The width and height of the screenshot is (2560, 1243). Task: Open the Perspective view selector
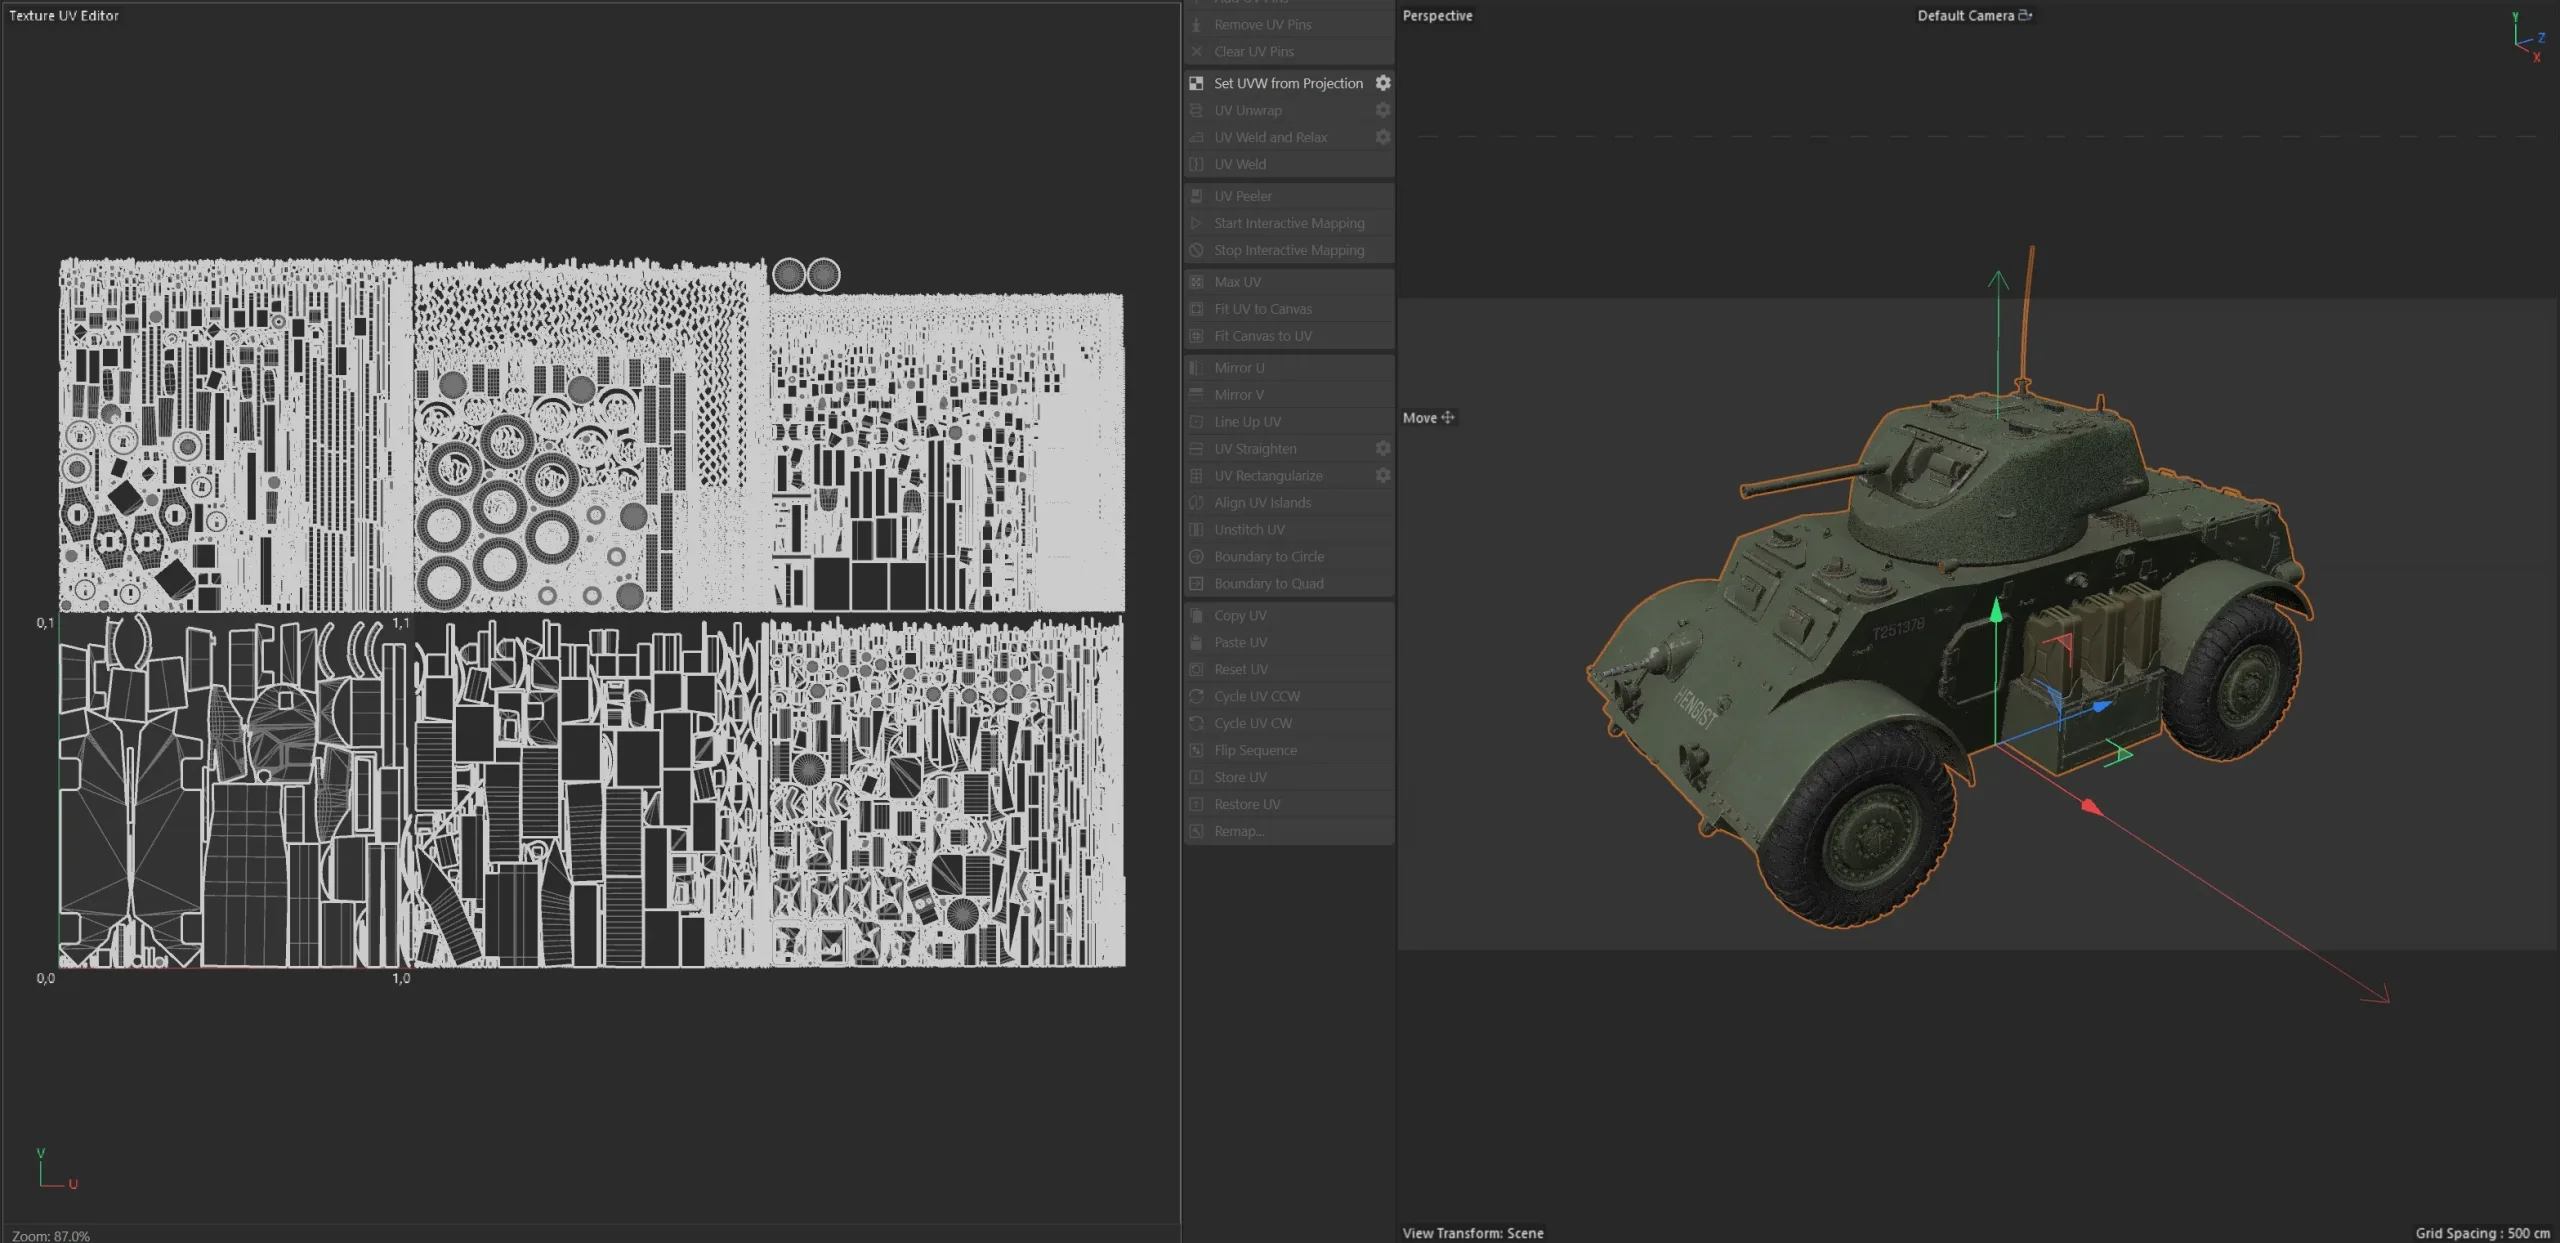click(x=1438, y=15)
